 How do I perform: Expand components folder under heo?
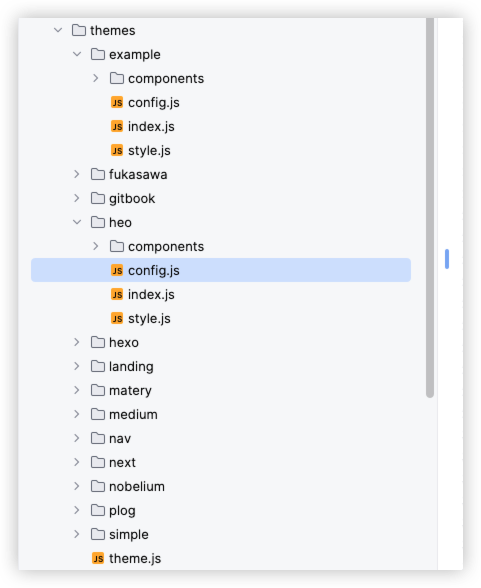pyautogui.click(x=96, y=246)
